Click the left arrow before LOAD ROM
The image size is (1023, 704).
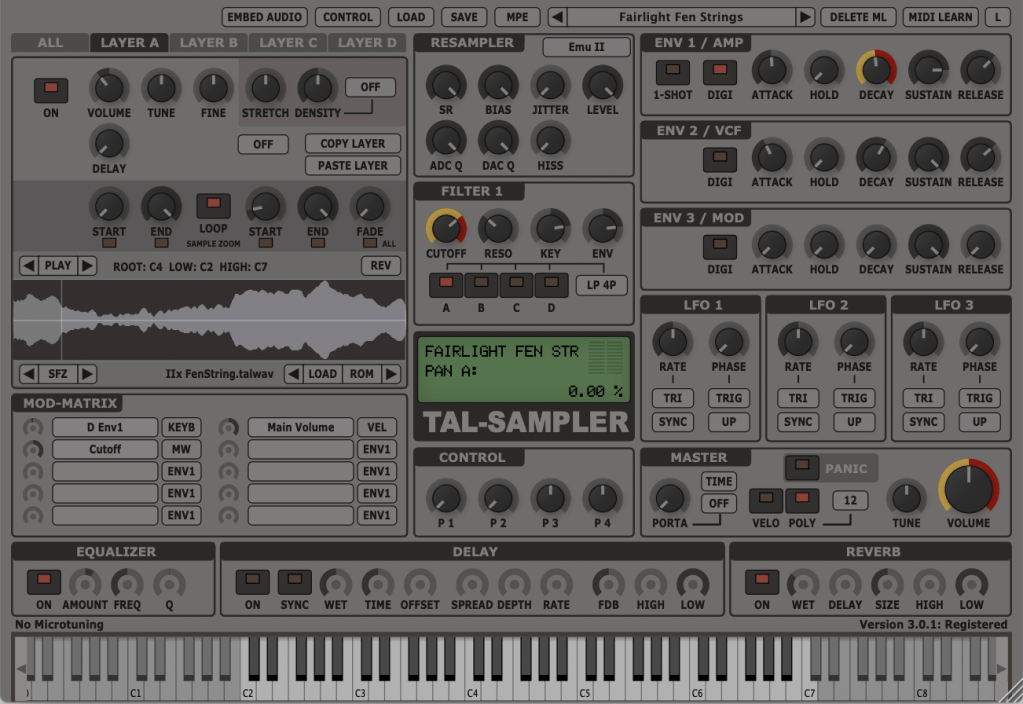[x=293, y=374]
